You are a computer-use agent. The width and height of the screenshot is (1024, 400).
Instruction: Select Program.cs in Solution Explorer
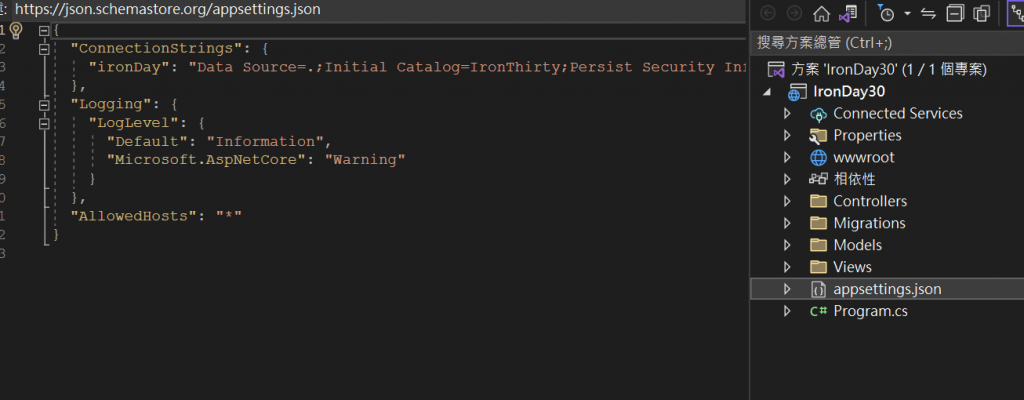click(x=871, y=311)
